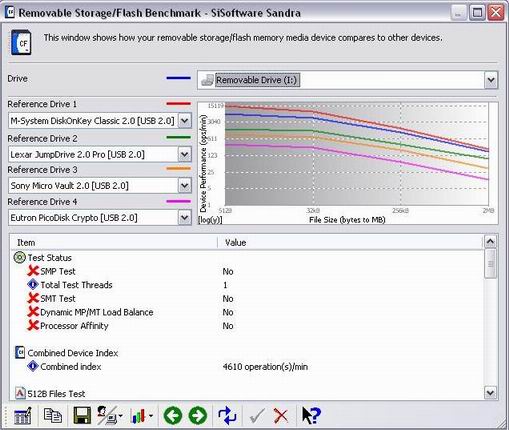The height and width of the screenshot is (430, 509).
Task: Open dropdown arrow beside bar chart icon
Action: [x=151, y=416]
